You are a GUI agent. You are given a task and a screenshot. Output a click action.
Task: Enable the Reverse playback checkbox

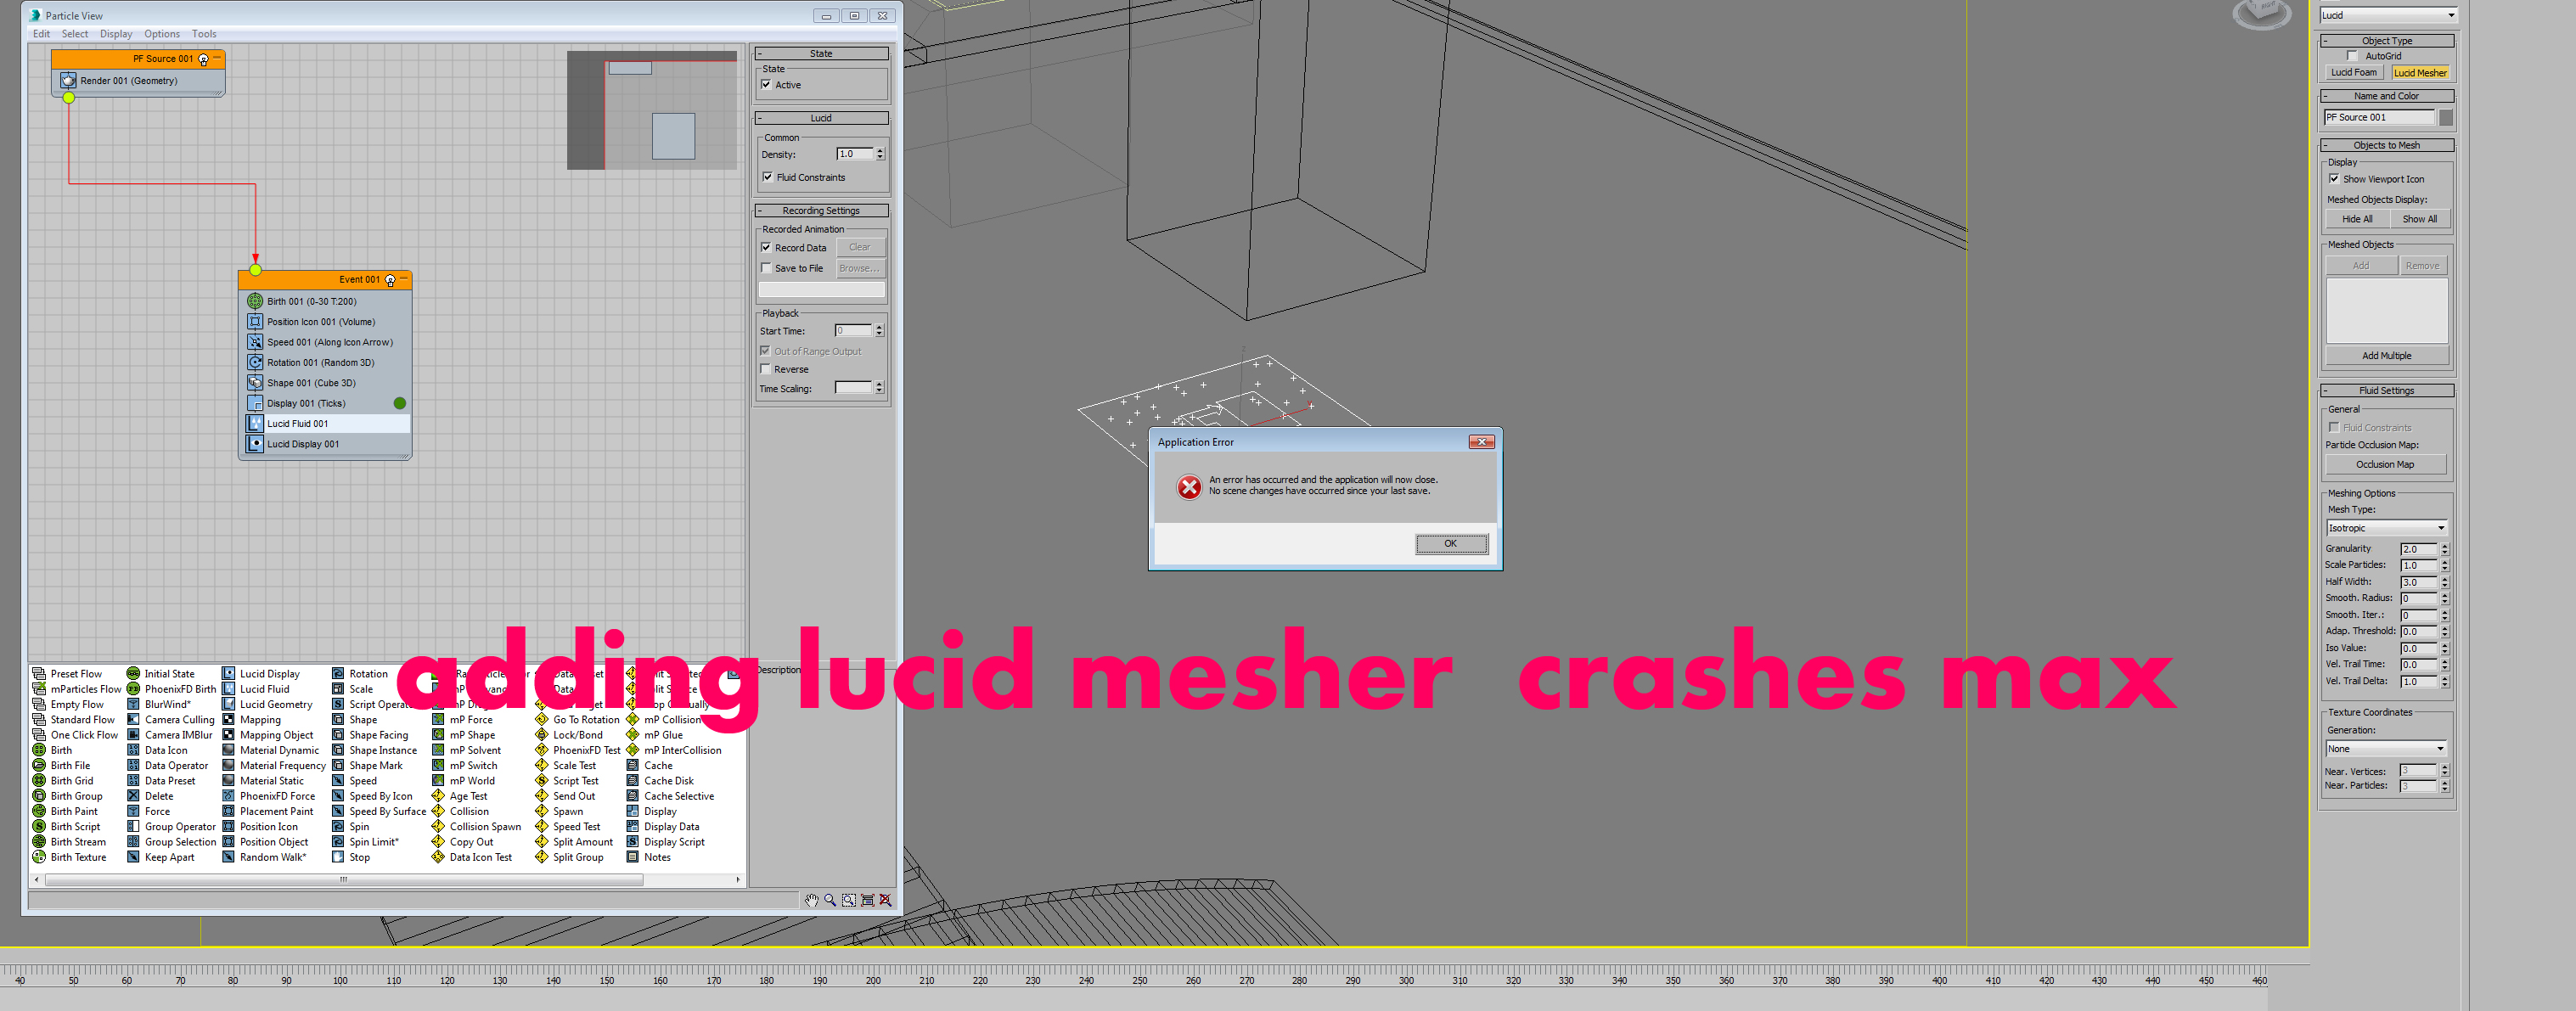767,369
